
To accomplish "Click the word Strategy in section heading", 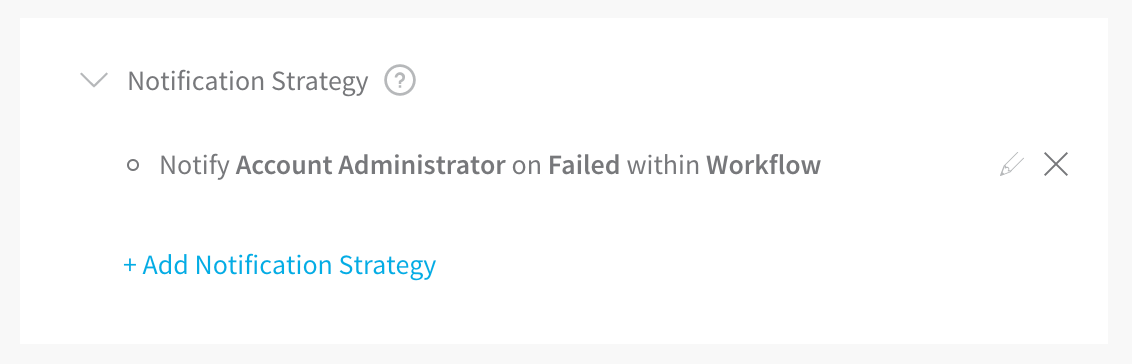I will pyautogui.click(x=320, y=82).
